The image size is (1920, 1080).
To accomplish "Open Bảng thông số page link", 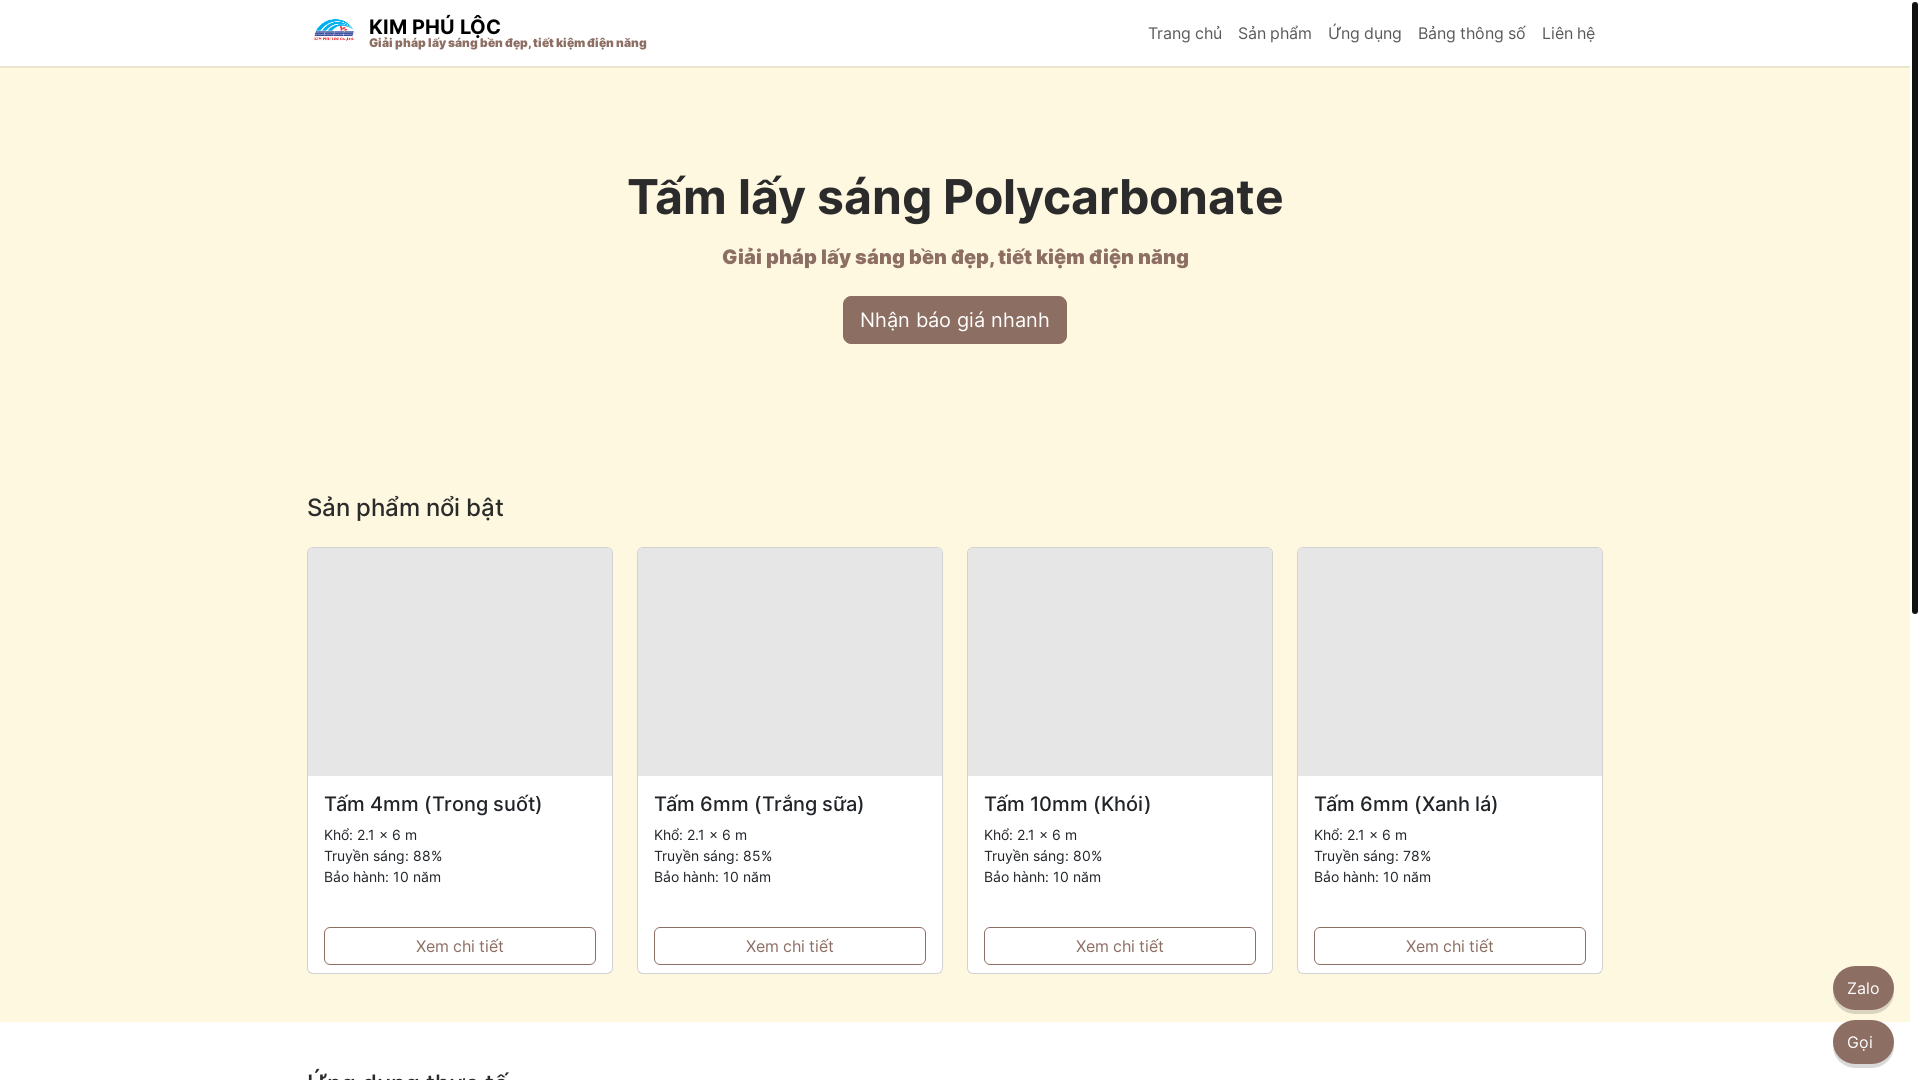I will (x=1472, y=33).
